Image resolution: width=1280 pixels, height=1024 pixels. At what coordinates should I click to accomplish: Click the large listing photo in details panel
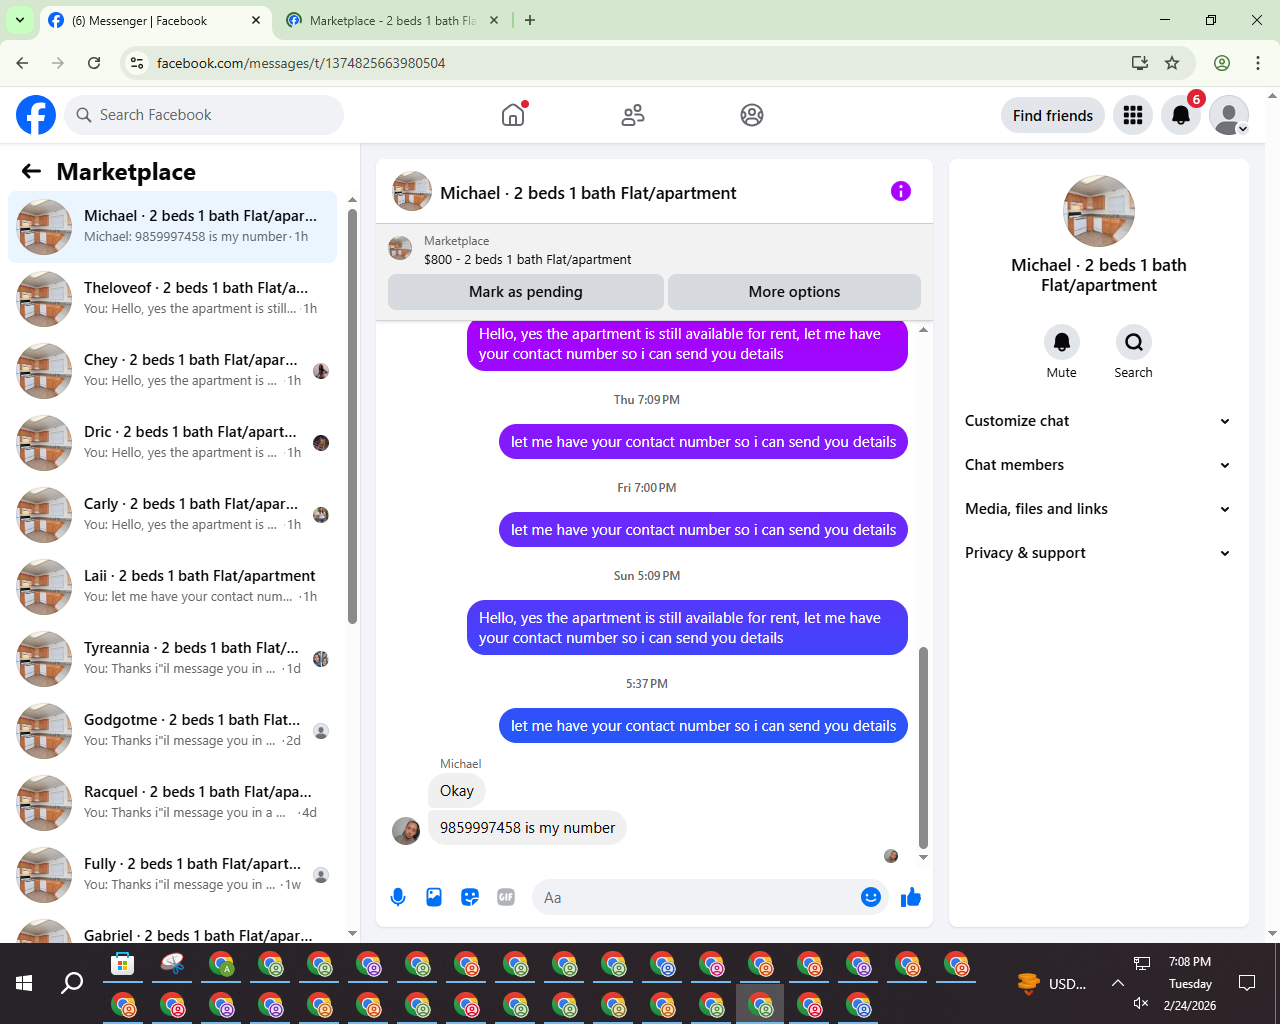(x=1099, y=211)
